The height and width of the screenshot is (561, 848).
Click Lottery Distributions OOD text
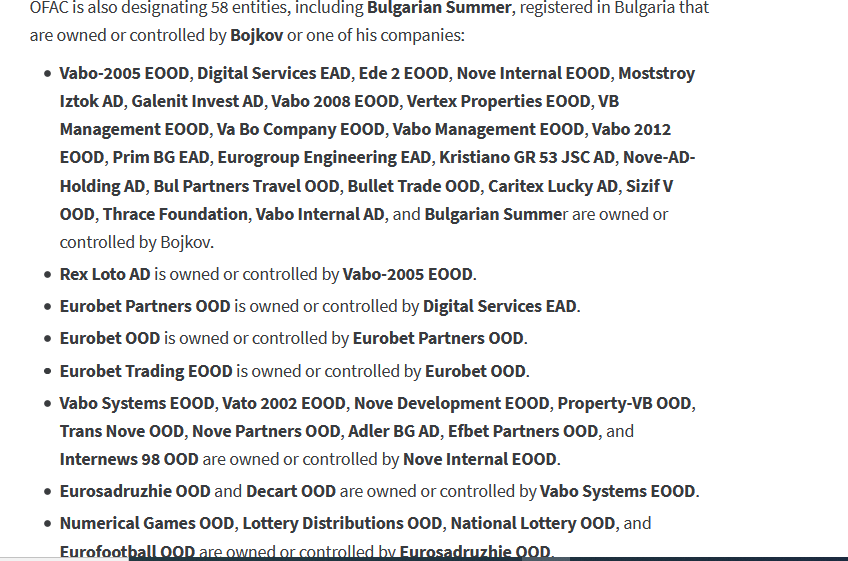coord(342,523)
